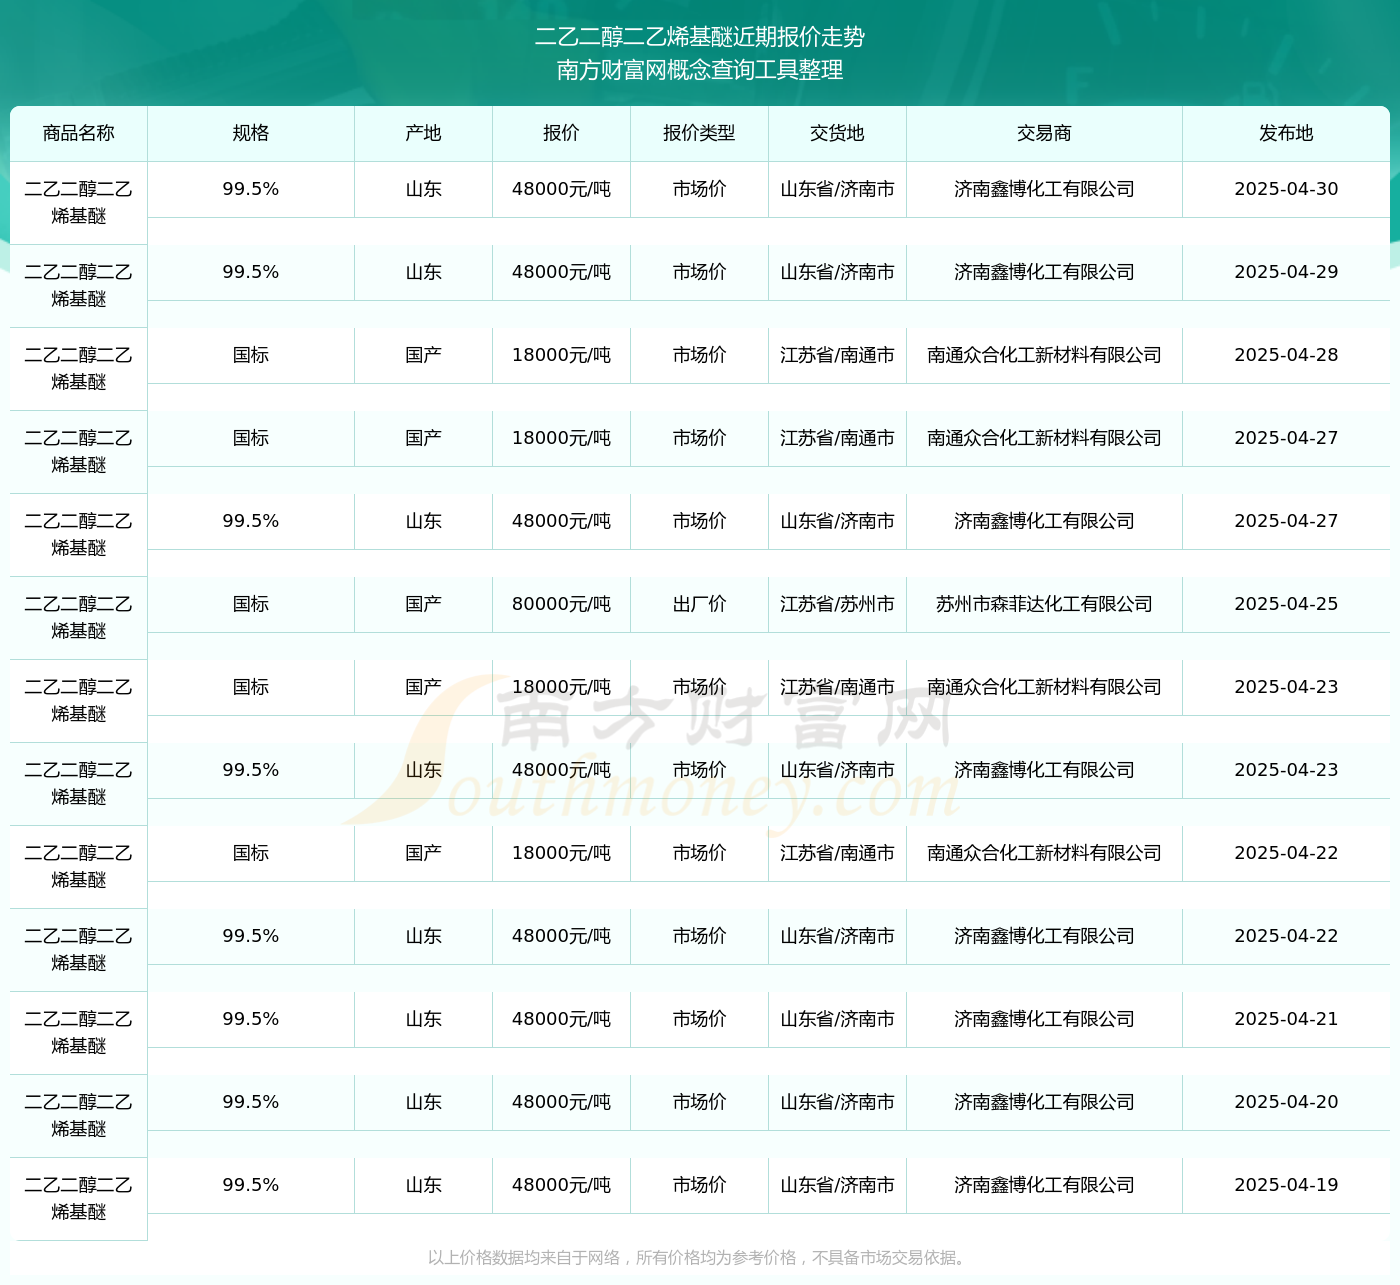Select the 交货地 column header
Viewport: 1400px width, 1285px height.
click(838, 133)
